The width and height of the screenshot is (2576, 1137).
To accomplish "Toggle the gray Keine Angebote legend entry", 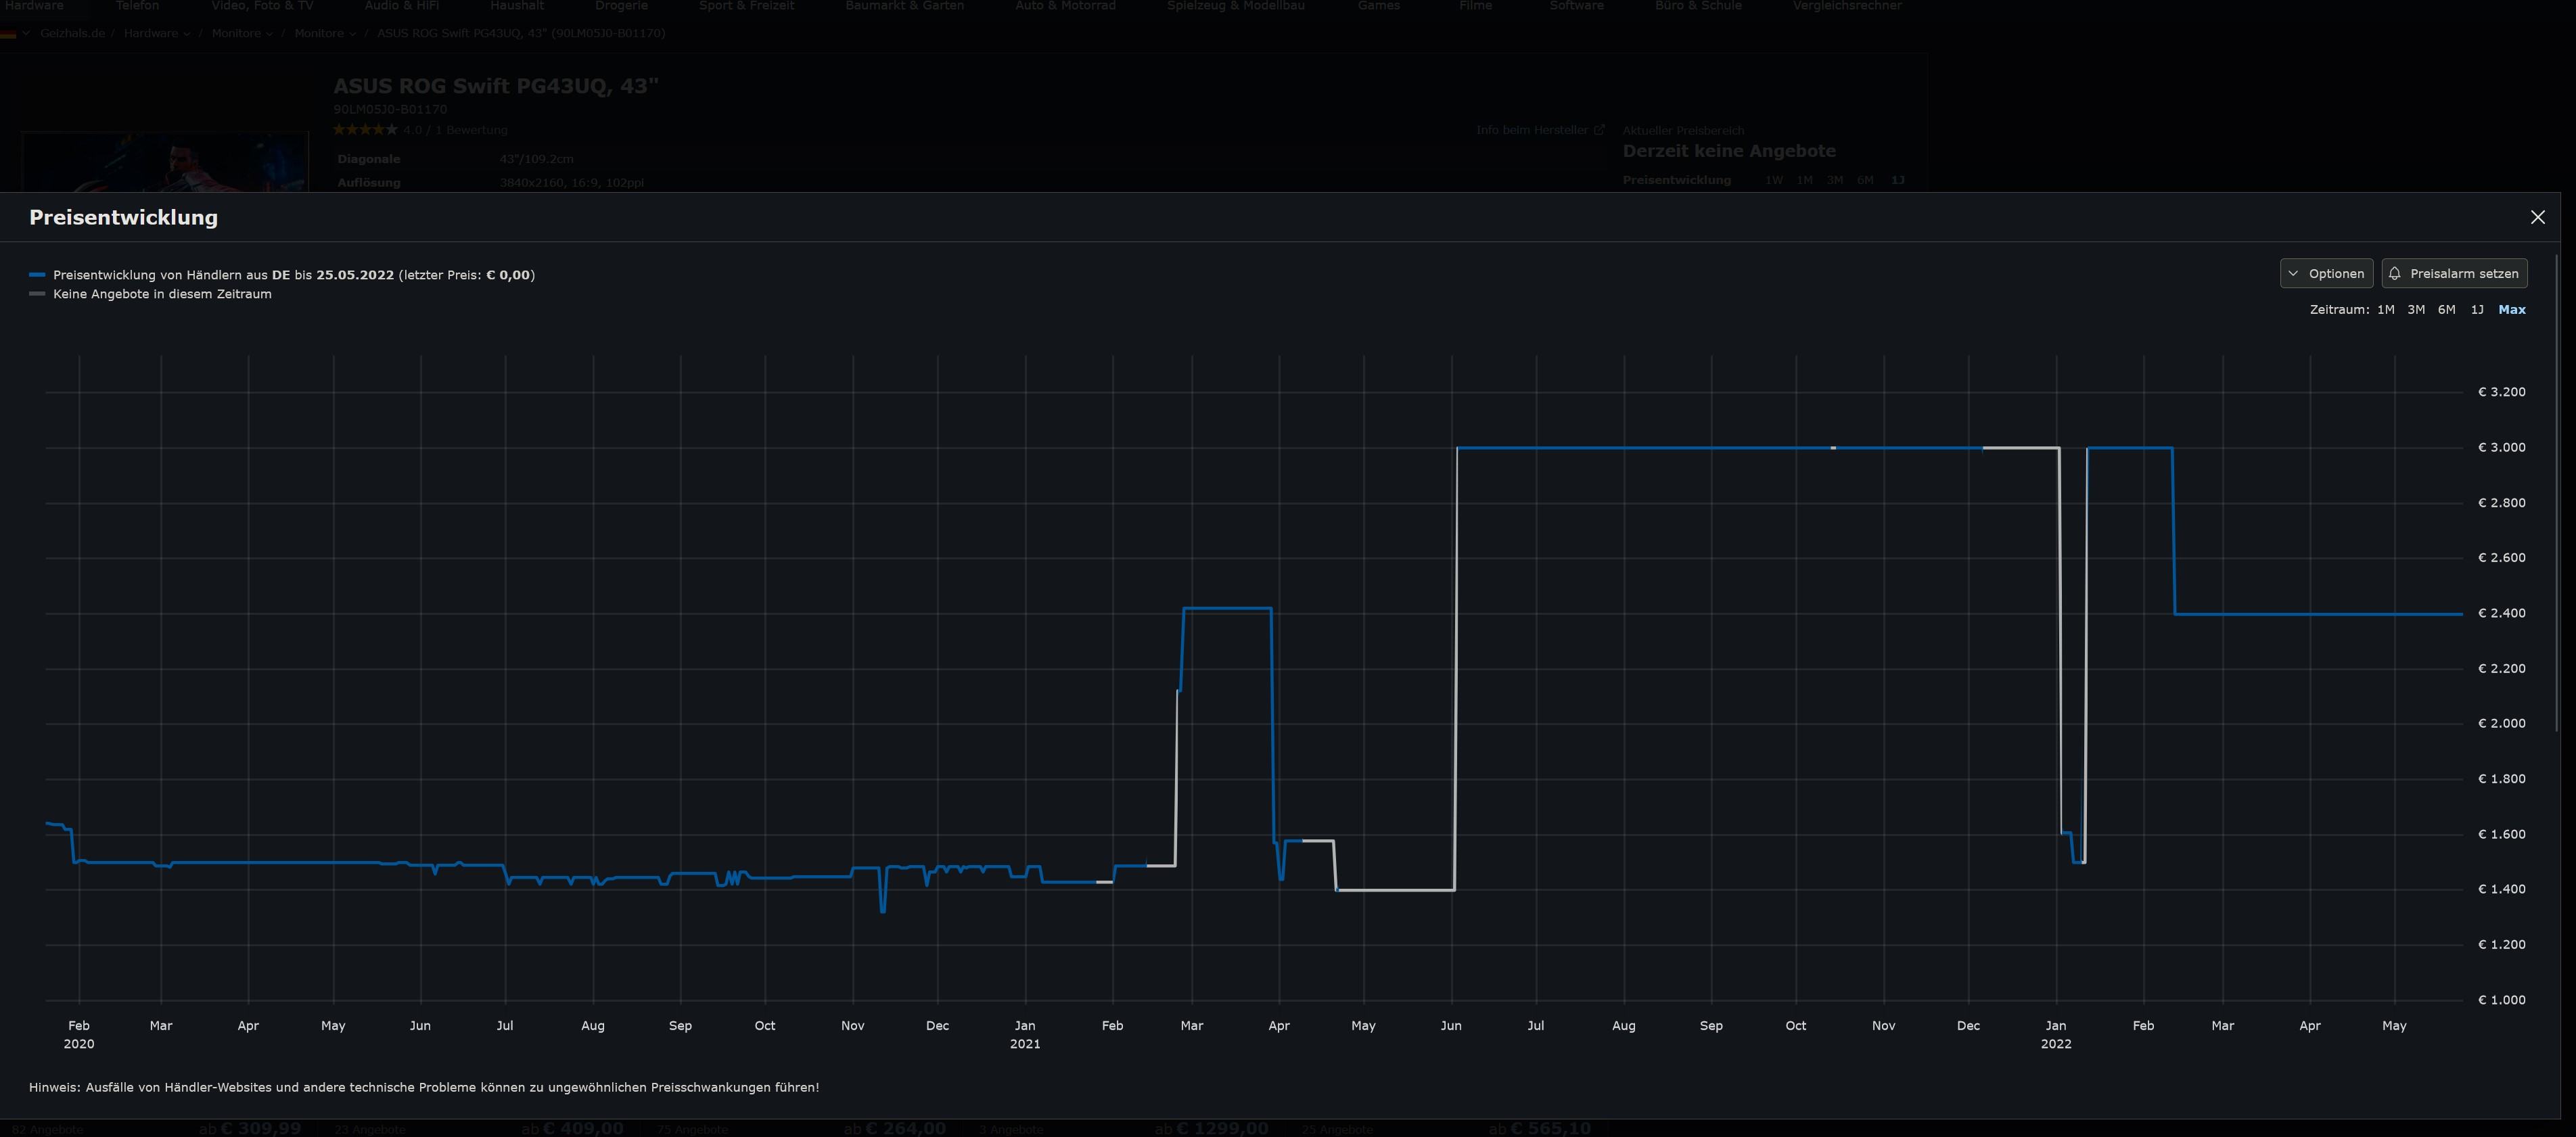I will coord(150,294).
